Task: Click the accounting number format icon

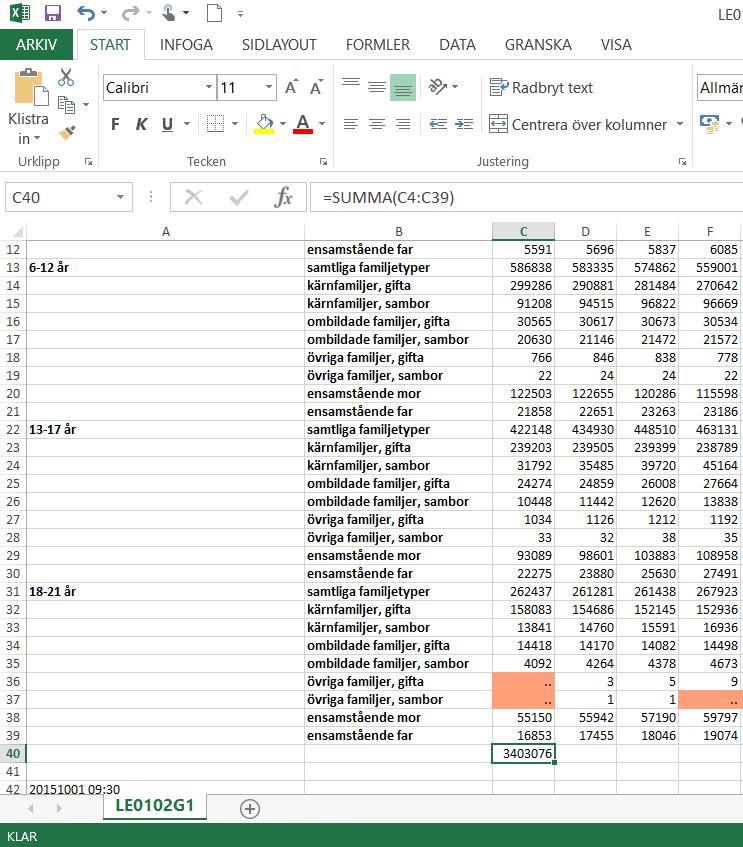Action: [709, 124]
